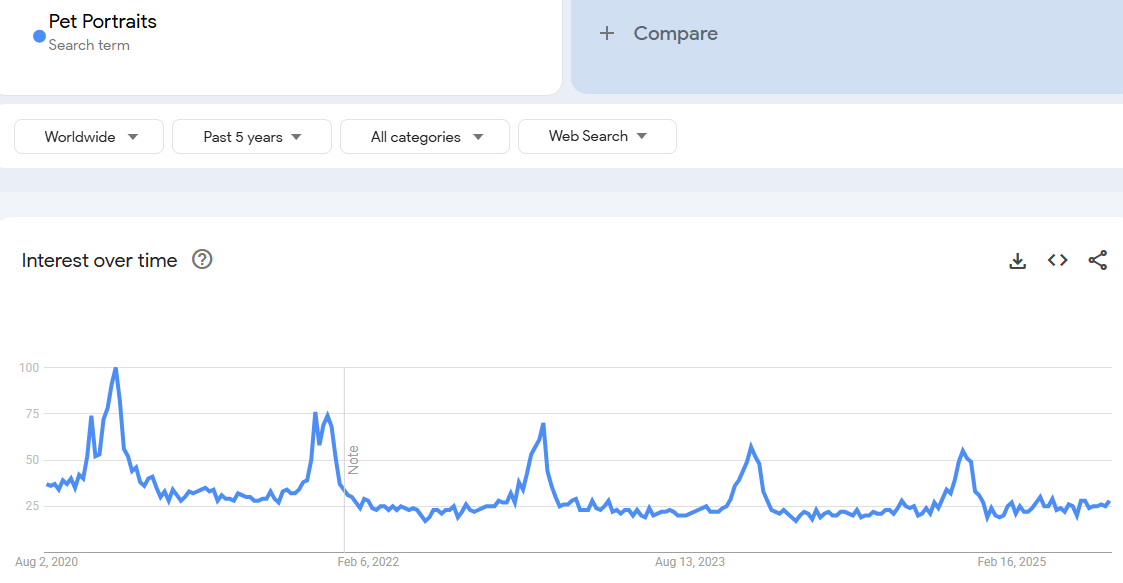Click the Note marker on the chart
The height and width of the screenshot is (583, 1123).
pos(353,459)
